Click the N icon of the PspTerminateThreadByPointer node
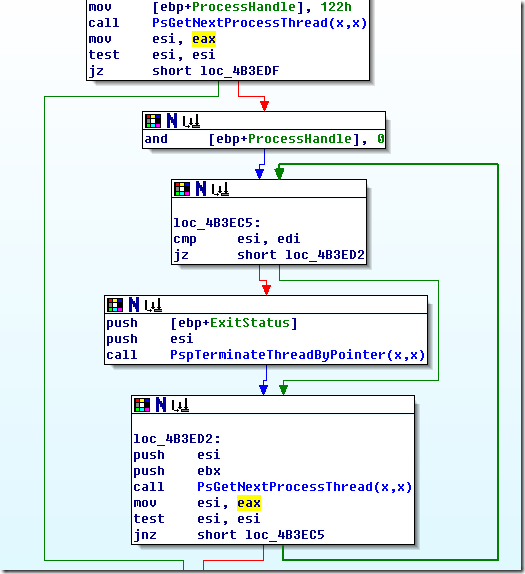The image size is (525, 574). 134,305
